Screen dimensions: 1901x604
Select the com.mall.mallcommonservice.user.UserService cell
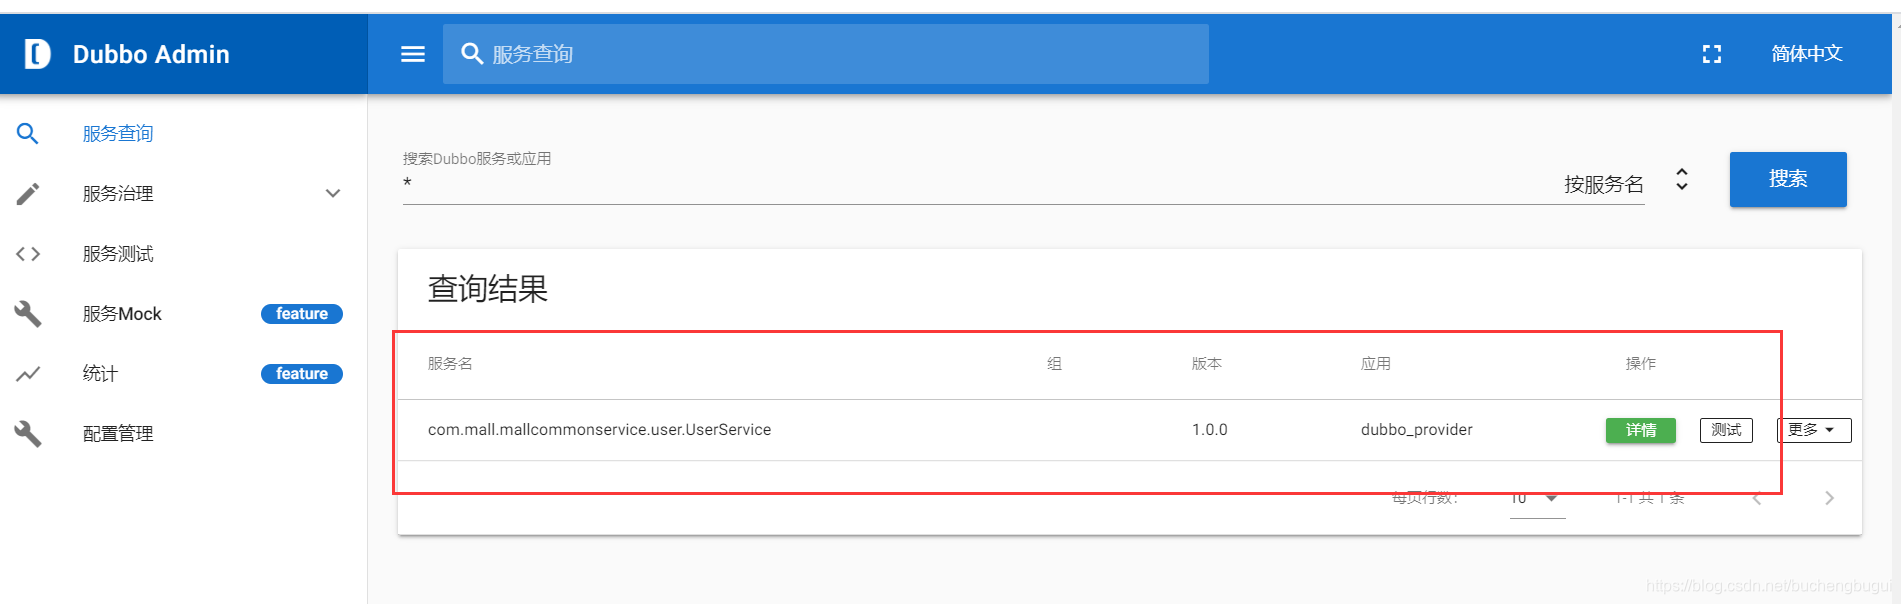(x=600, y=430)
